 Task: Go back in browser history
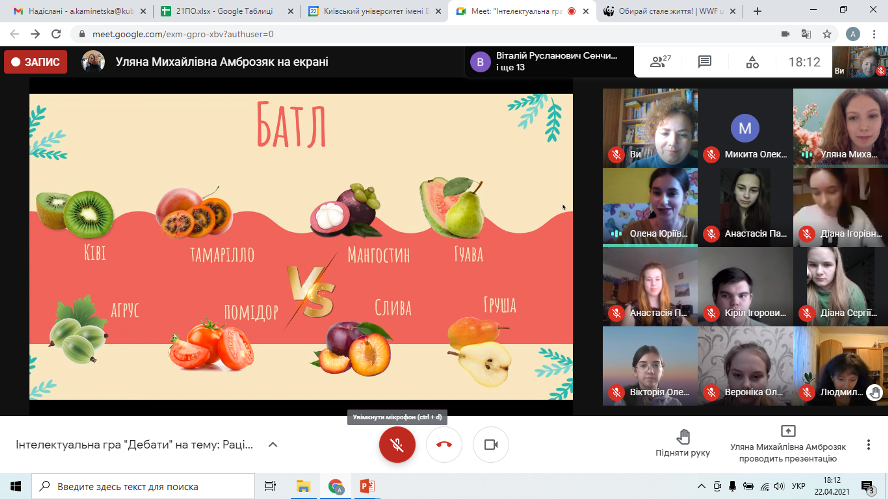(x=15, y=34)
